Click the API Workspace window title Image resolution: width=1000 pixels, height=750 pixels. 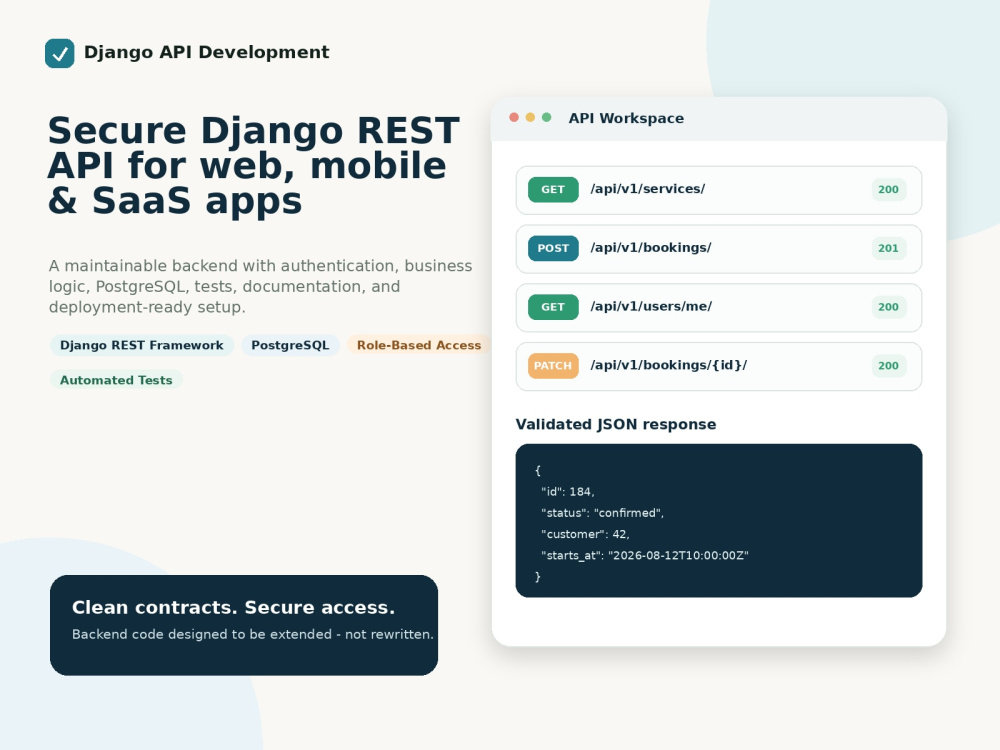point(626,118)
